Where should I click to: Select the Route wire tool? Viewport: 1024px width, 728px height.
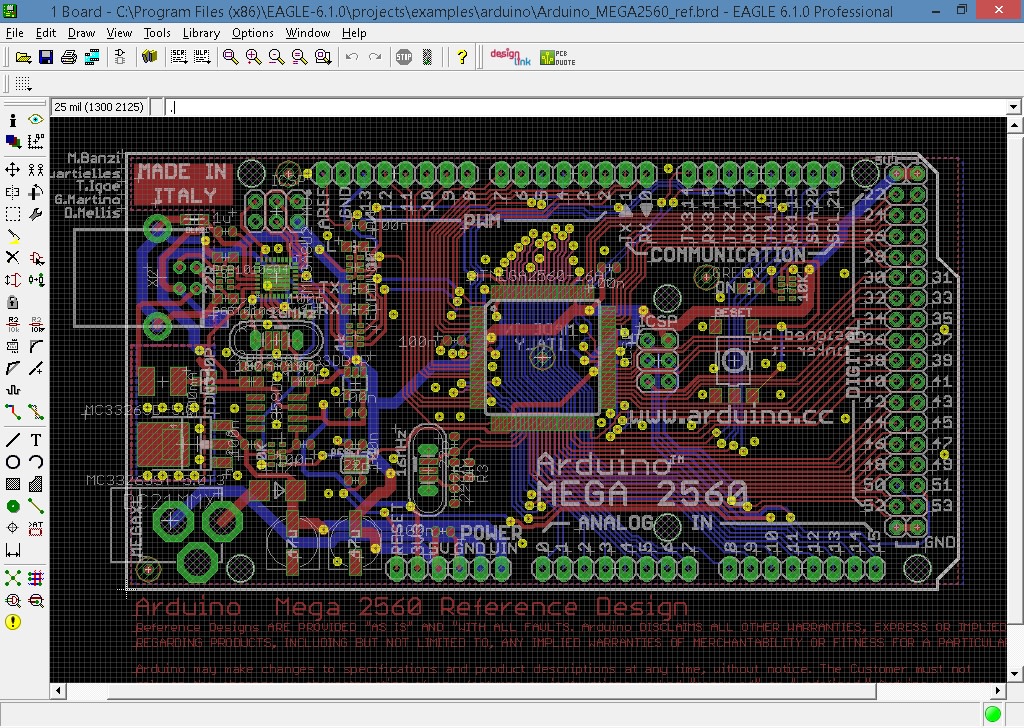13,411
